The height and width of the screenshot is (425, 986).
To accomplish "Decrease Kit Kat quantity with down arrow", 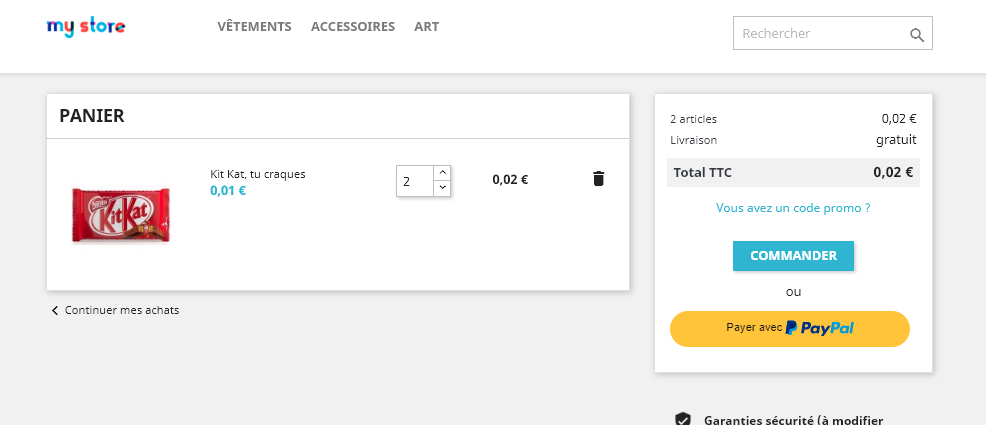I will point(442,188).
